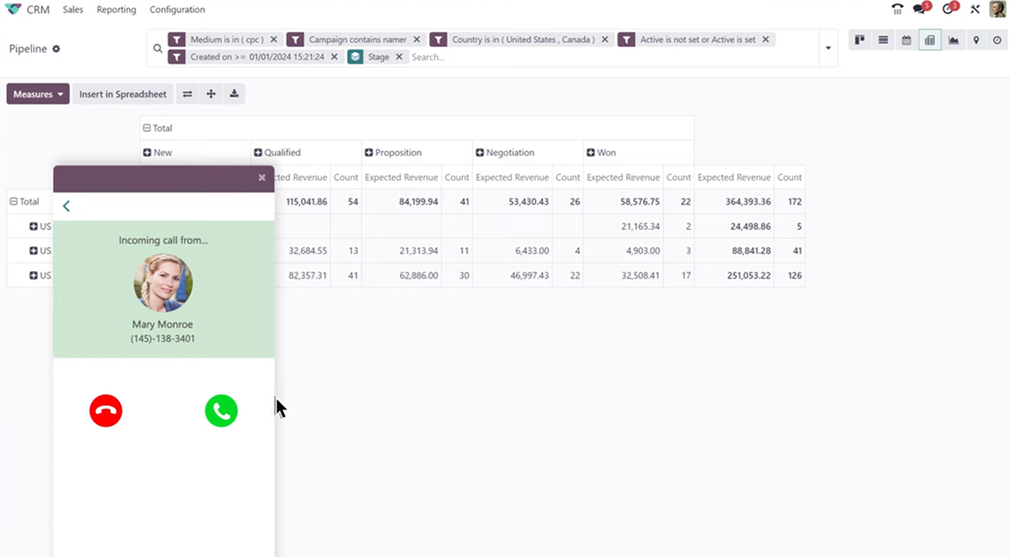Open the activities clock icon with badge 3
1010x557 pixels.
[949, 9]
